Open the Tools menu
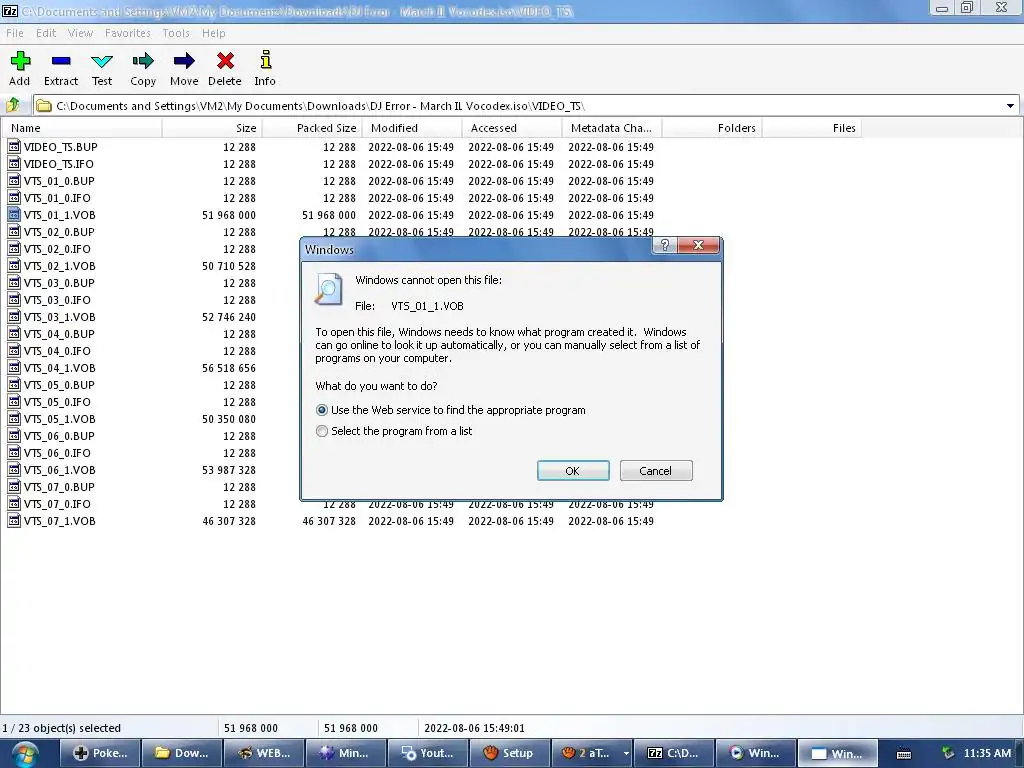The image size is (1024, 768). pyautogui.click(x=176, y=33)
